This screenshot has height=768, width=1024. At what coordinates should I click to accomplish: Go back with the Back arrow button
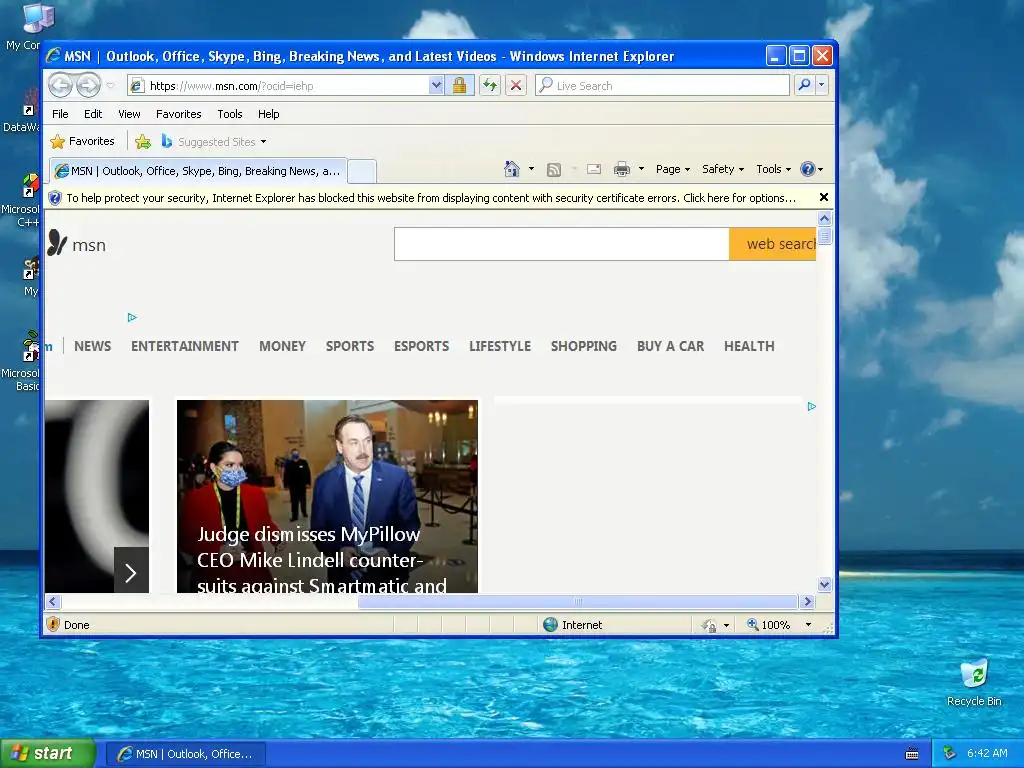pyautogui.click(x=60, y=85)
